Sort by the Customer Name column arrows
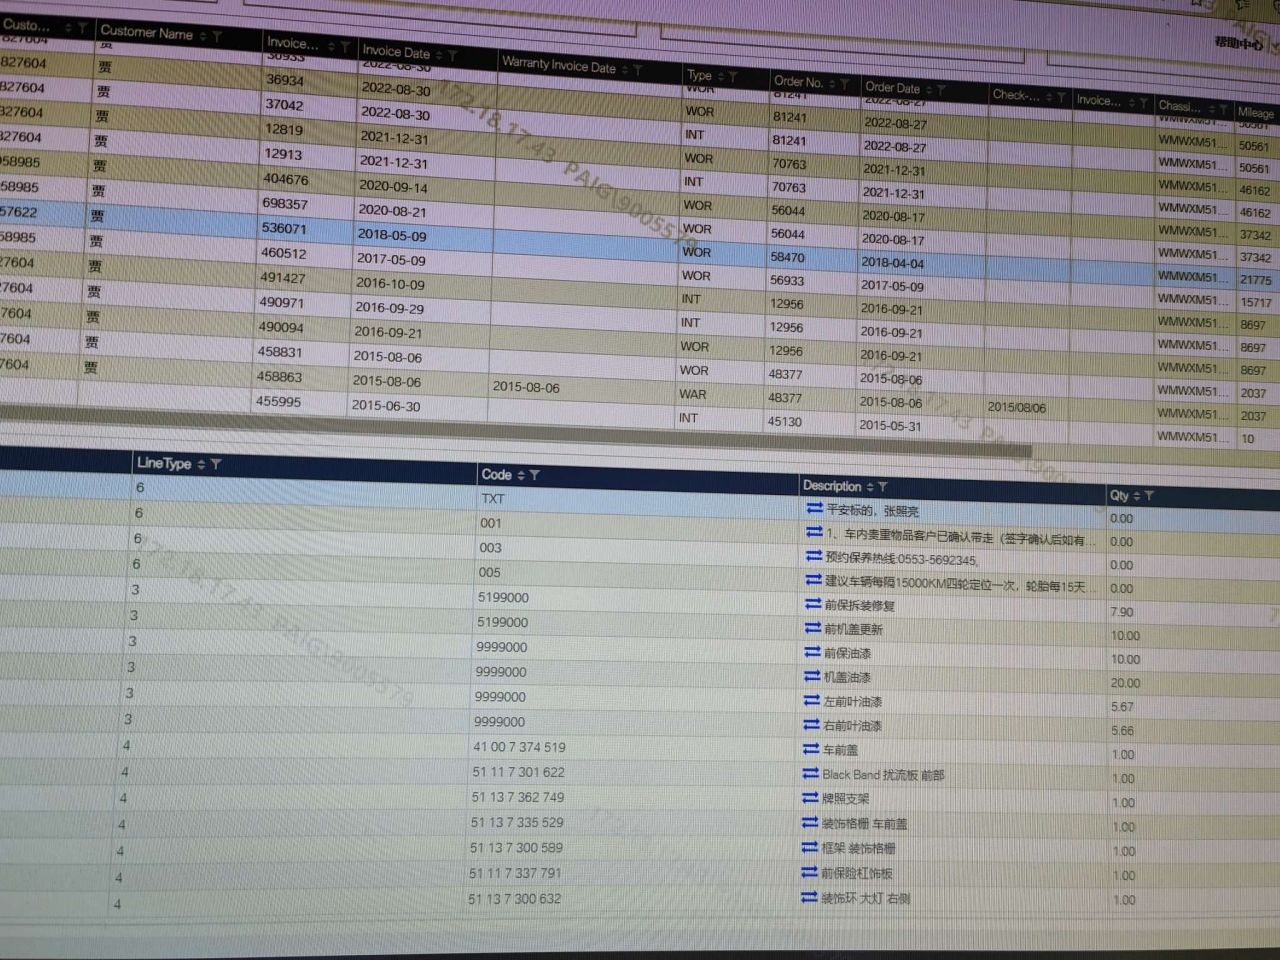The image size is (1280, 960). click(203, 35)
